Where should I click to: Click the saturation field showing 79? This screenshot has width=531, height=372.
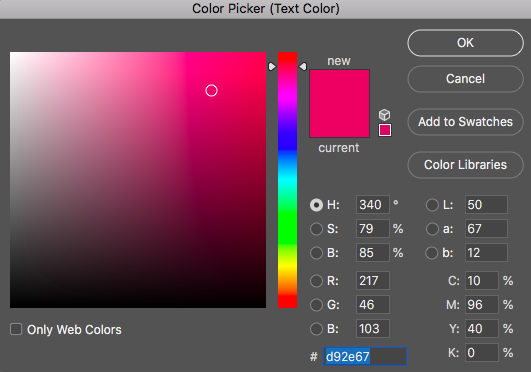pos(373,229)
